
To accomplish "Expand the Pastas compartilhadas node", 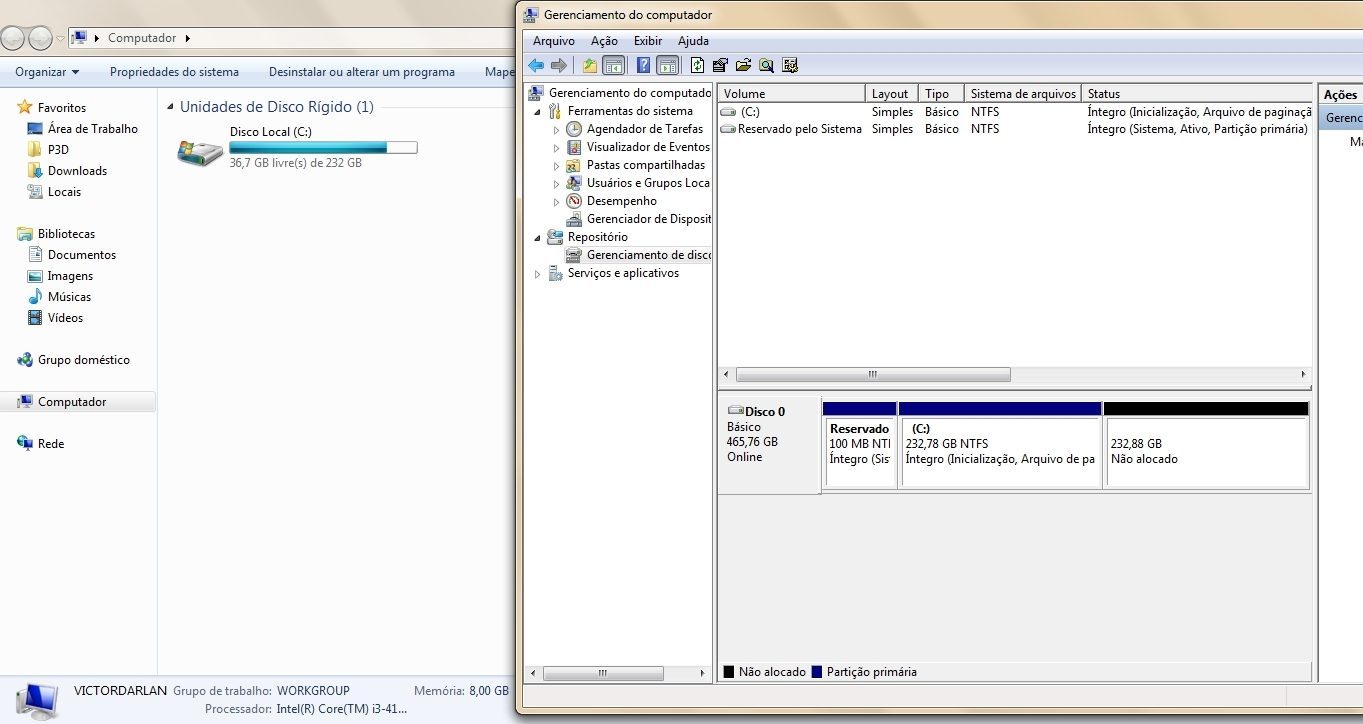I will coord(557,166).
